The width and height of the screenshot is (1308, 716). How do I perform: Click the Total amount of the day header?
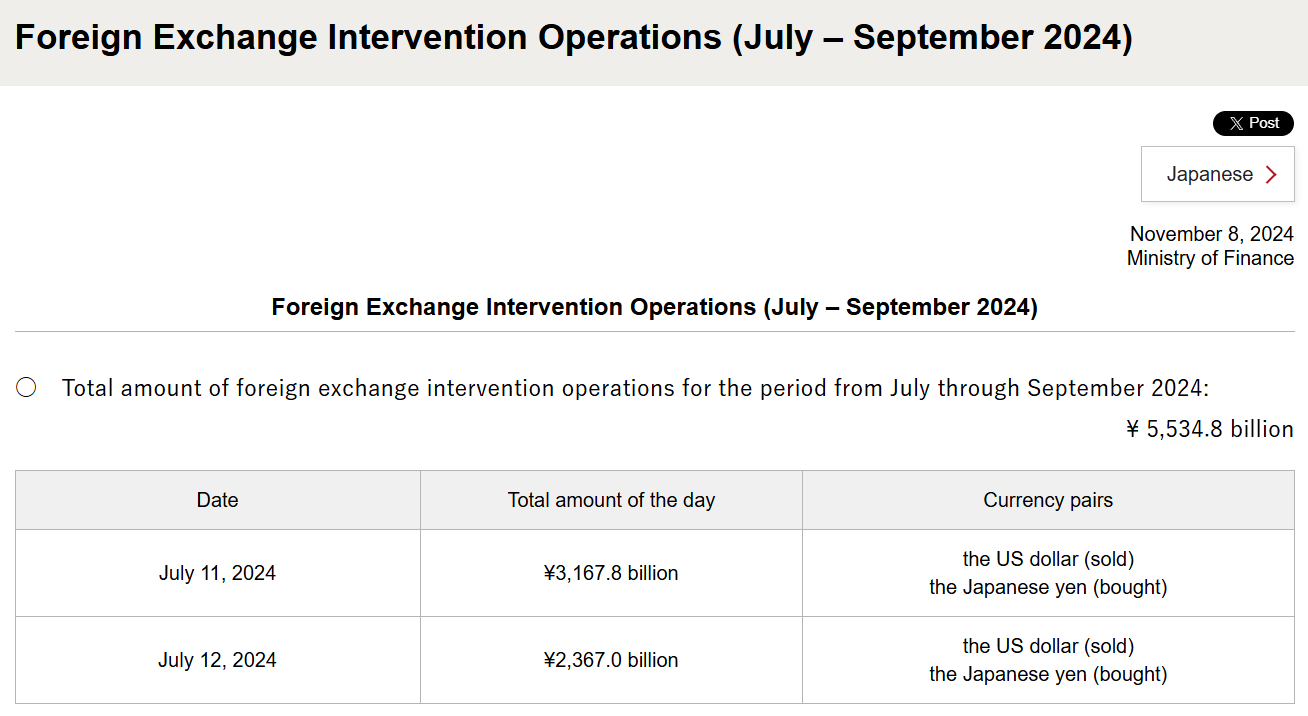tap(611, 500)
